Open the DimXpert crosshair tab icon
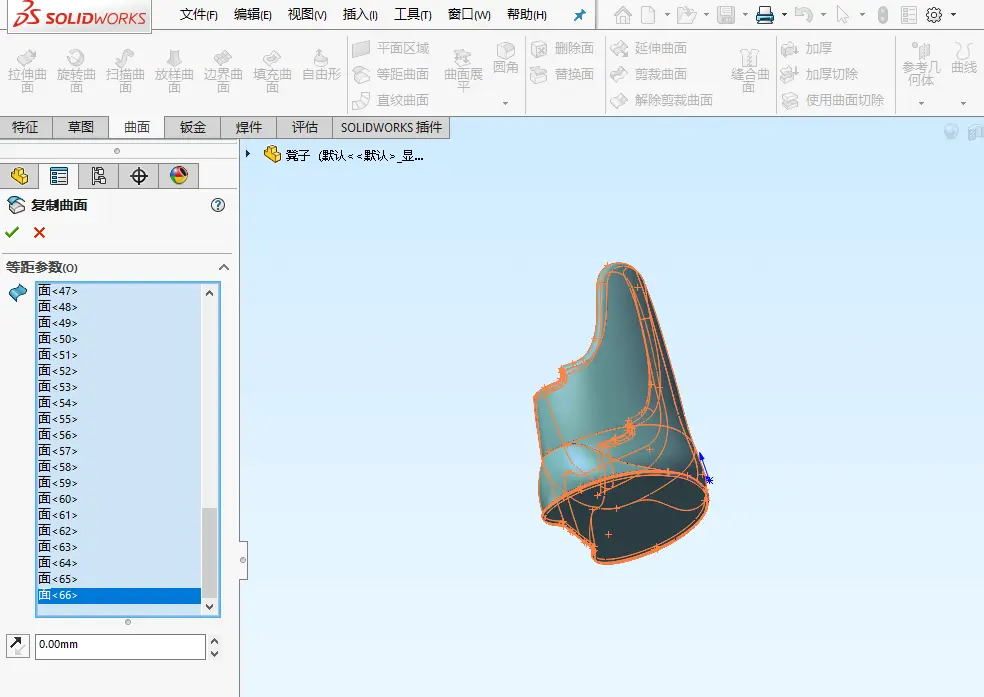 pos(138,176)
